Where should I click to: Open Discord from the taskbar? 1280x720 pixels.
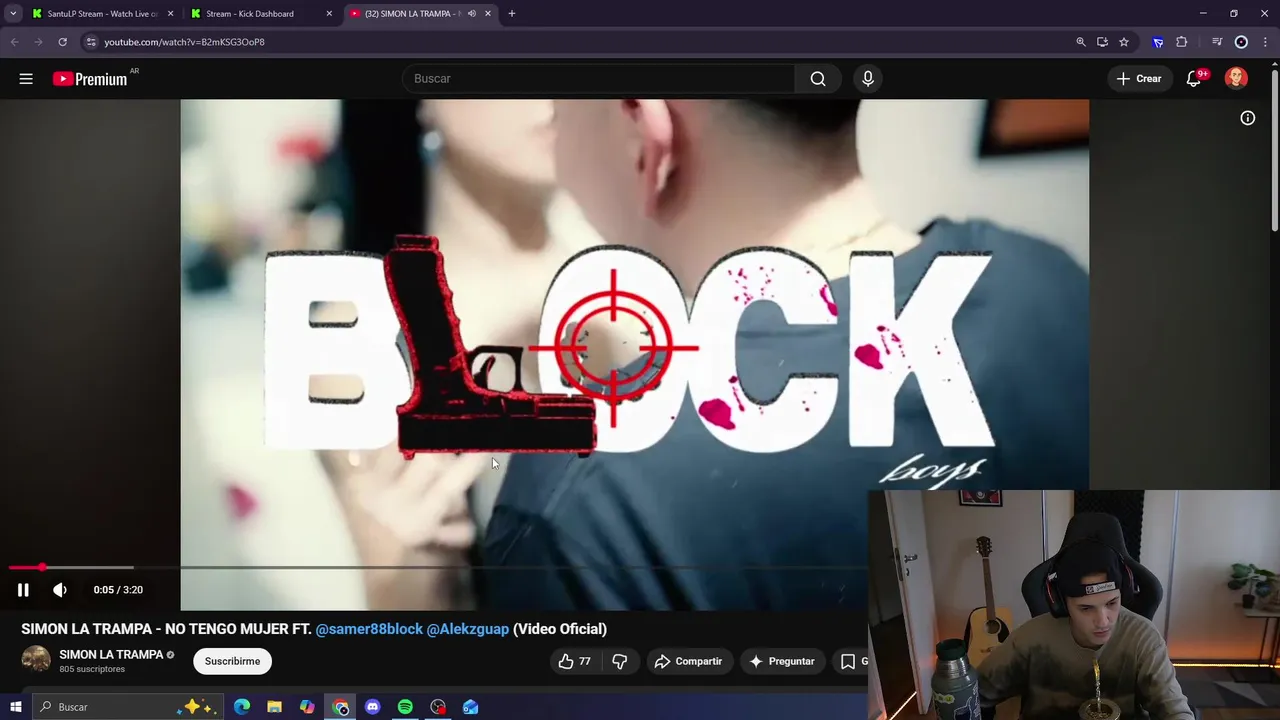click(373, 707)
